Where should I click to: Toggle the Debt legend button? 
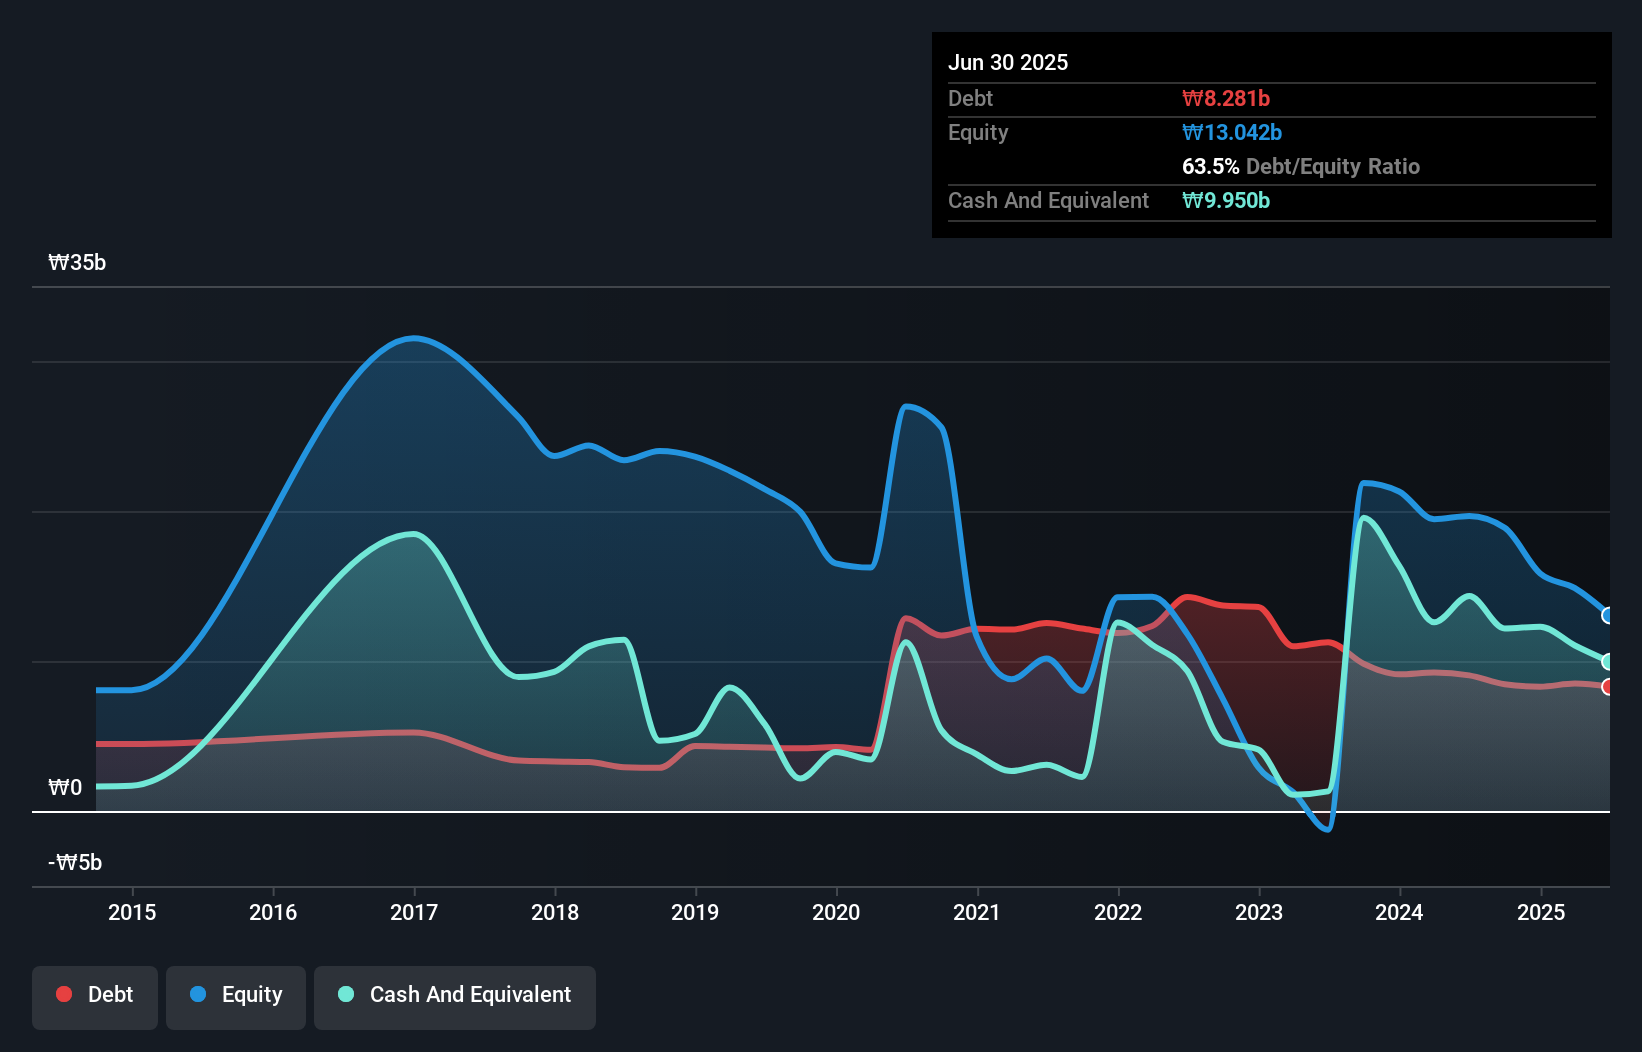coord(95,996)
